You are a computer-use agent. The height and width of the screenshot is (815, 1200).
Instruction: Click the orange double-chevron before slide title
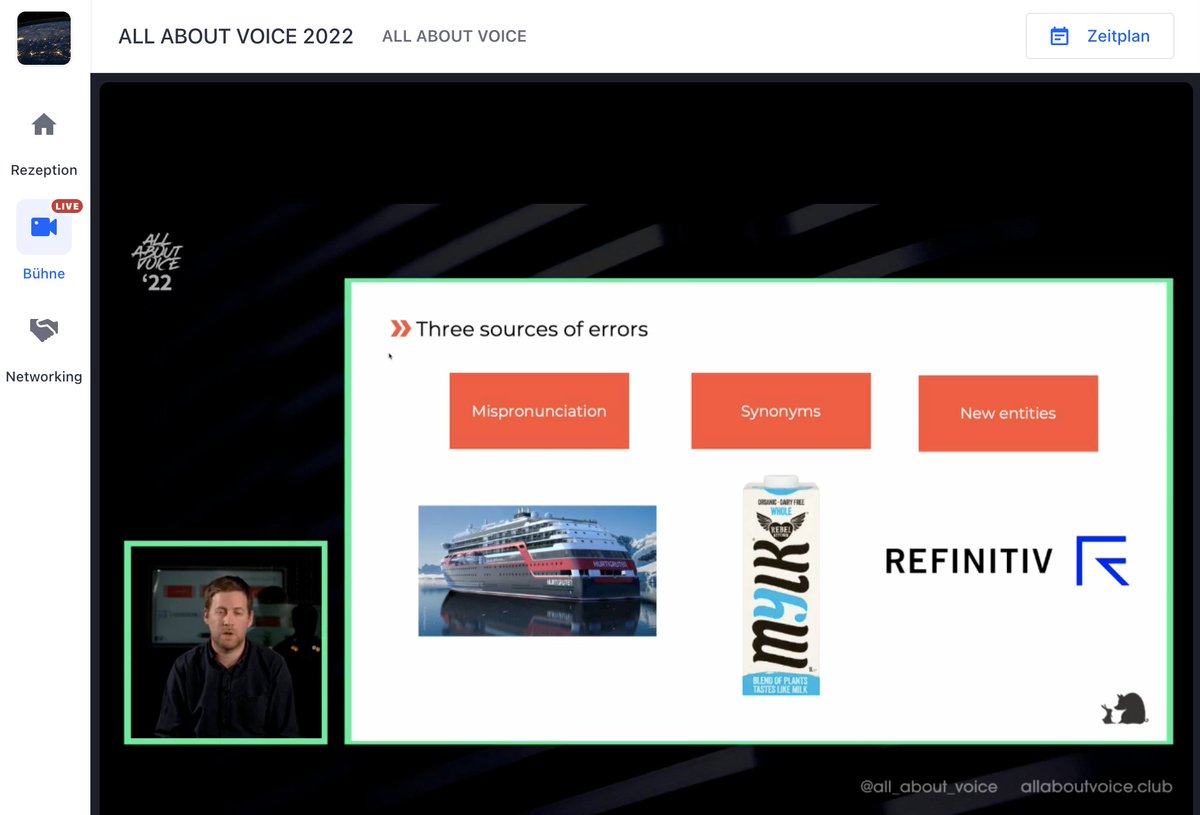tap(400, 327)
